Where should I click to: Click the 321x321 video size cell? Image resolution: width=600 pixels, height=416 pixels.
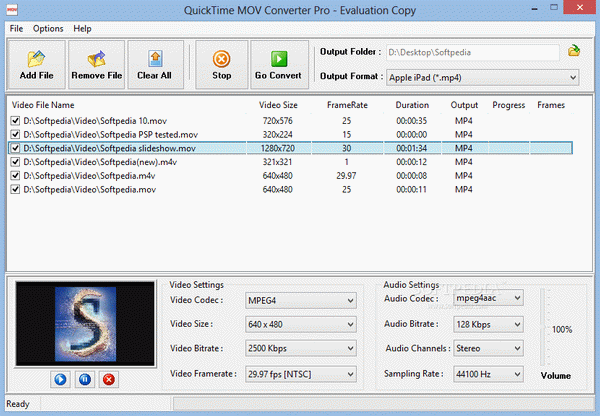277,162
